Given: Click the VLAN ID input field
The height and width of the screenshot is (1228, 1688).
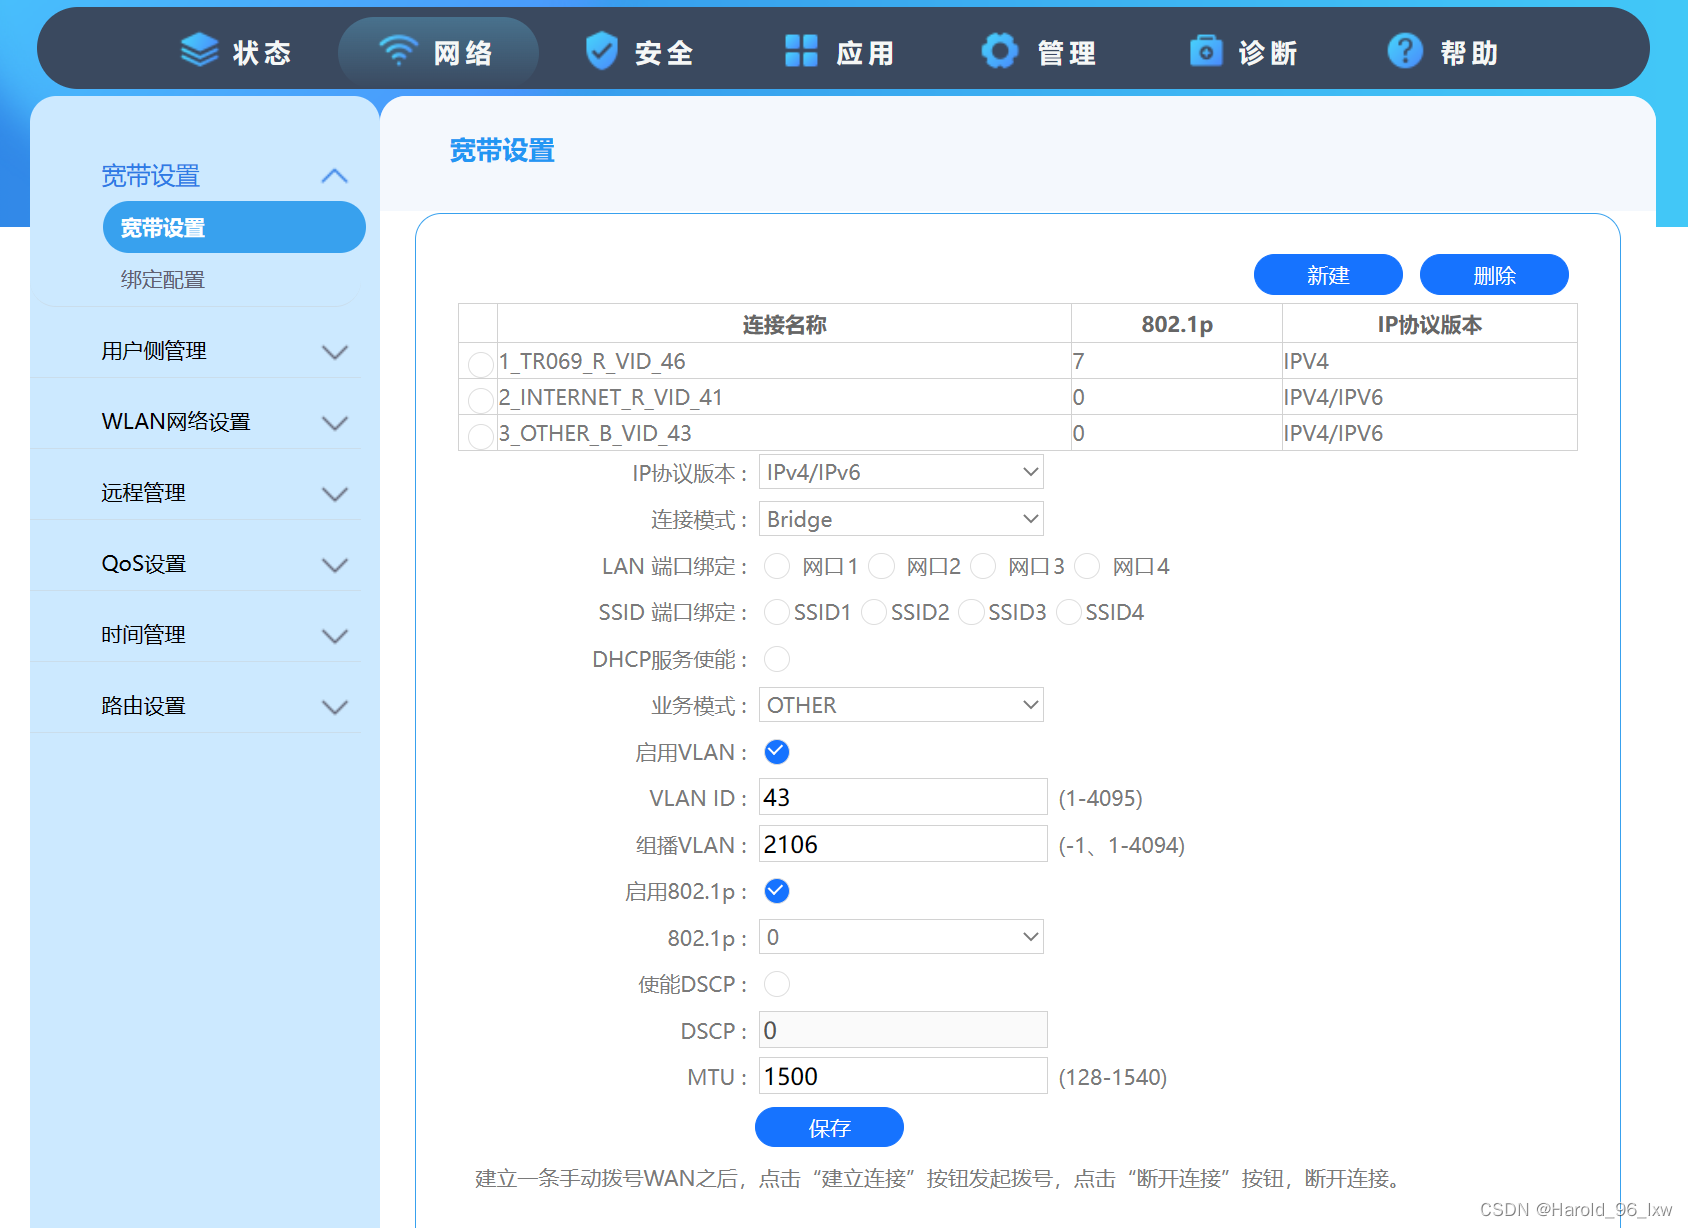Looking at the screenshot, I should (903, 797).
